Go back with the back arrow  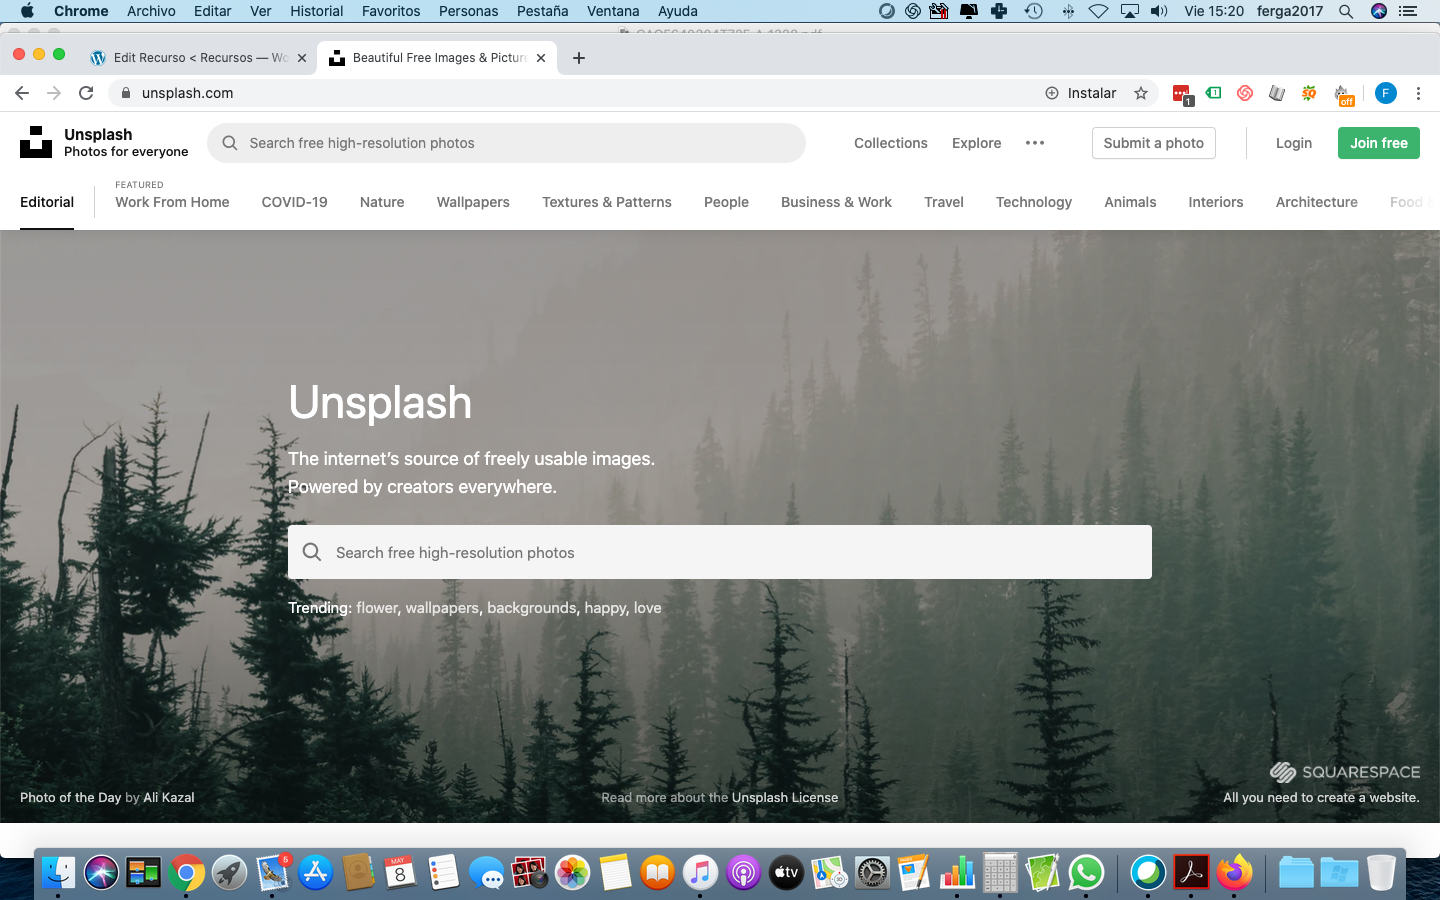tap(22, 93)
